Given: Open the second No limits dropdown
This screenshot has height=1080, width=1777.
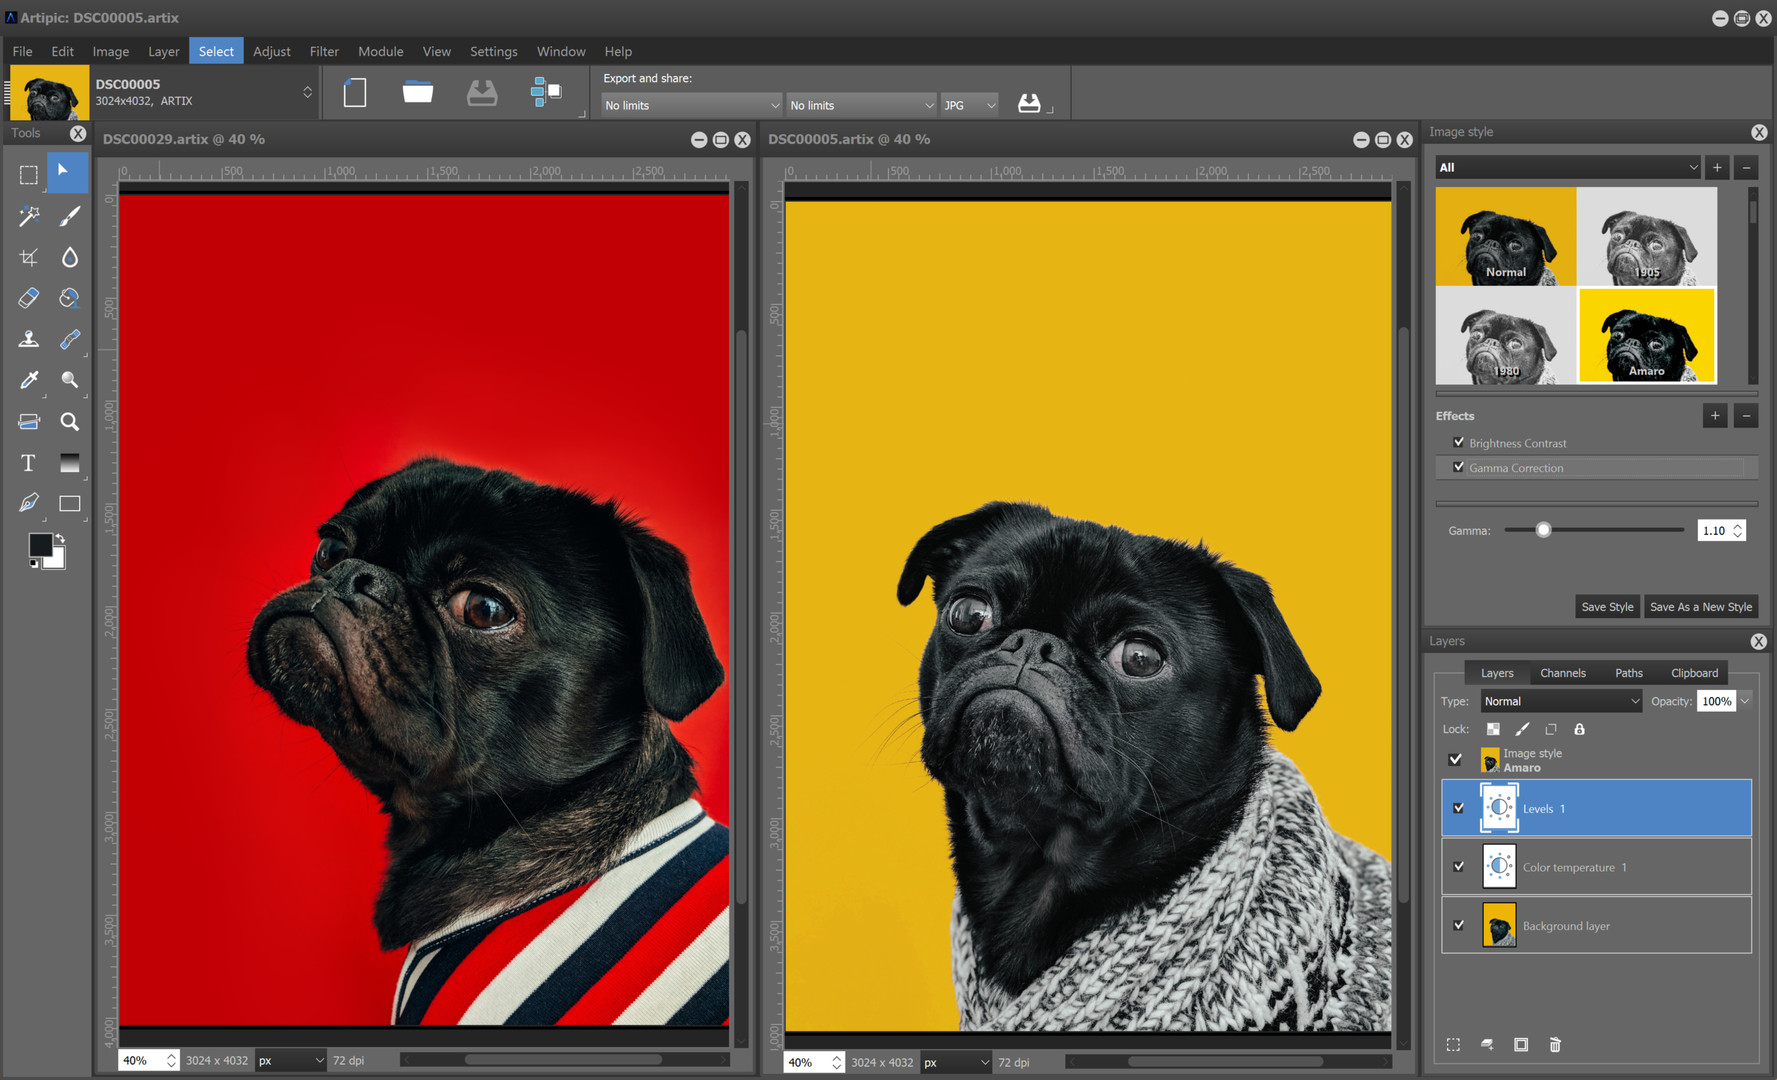Looking at the screenshot, I should pyautogui.click(x=861, y=105).
